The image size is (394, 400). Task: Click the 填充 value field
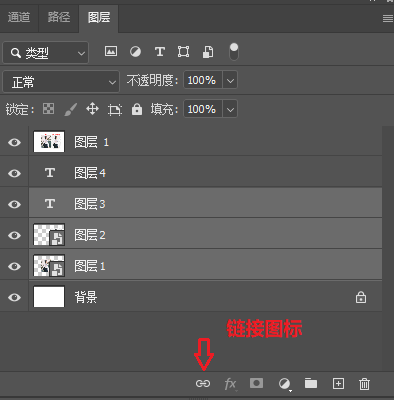[x=203, y=109]
